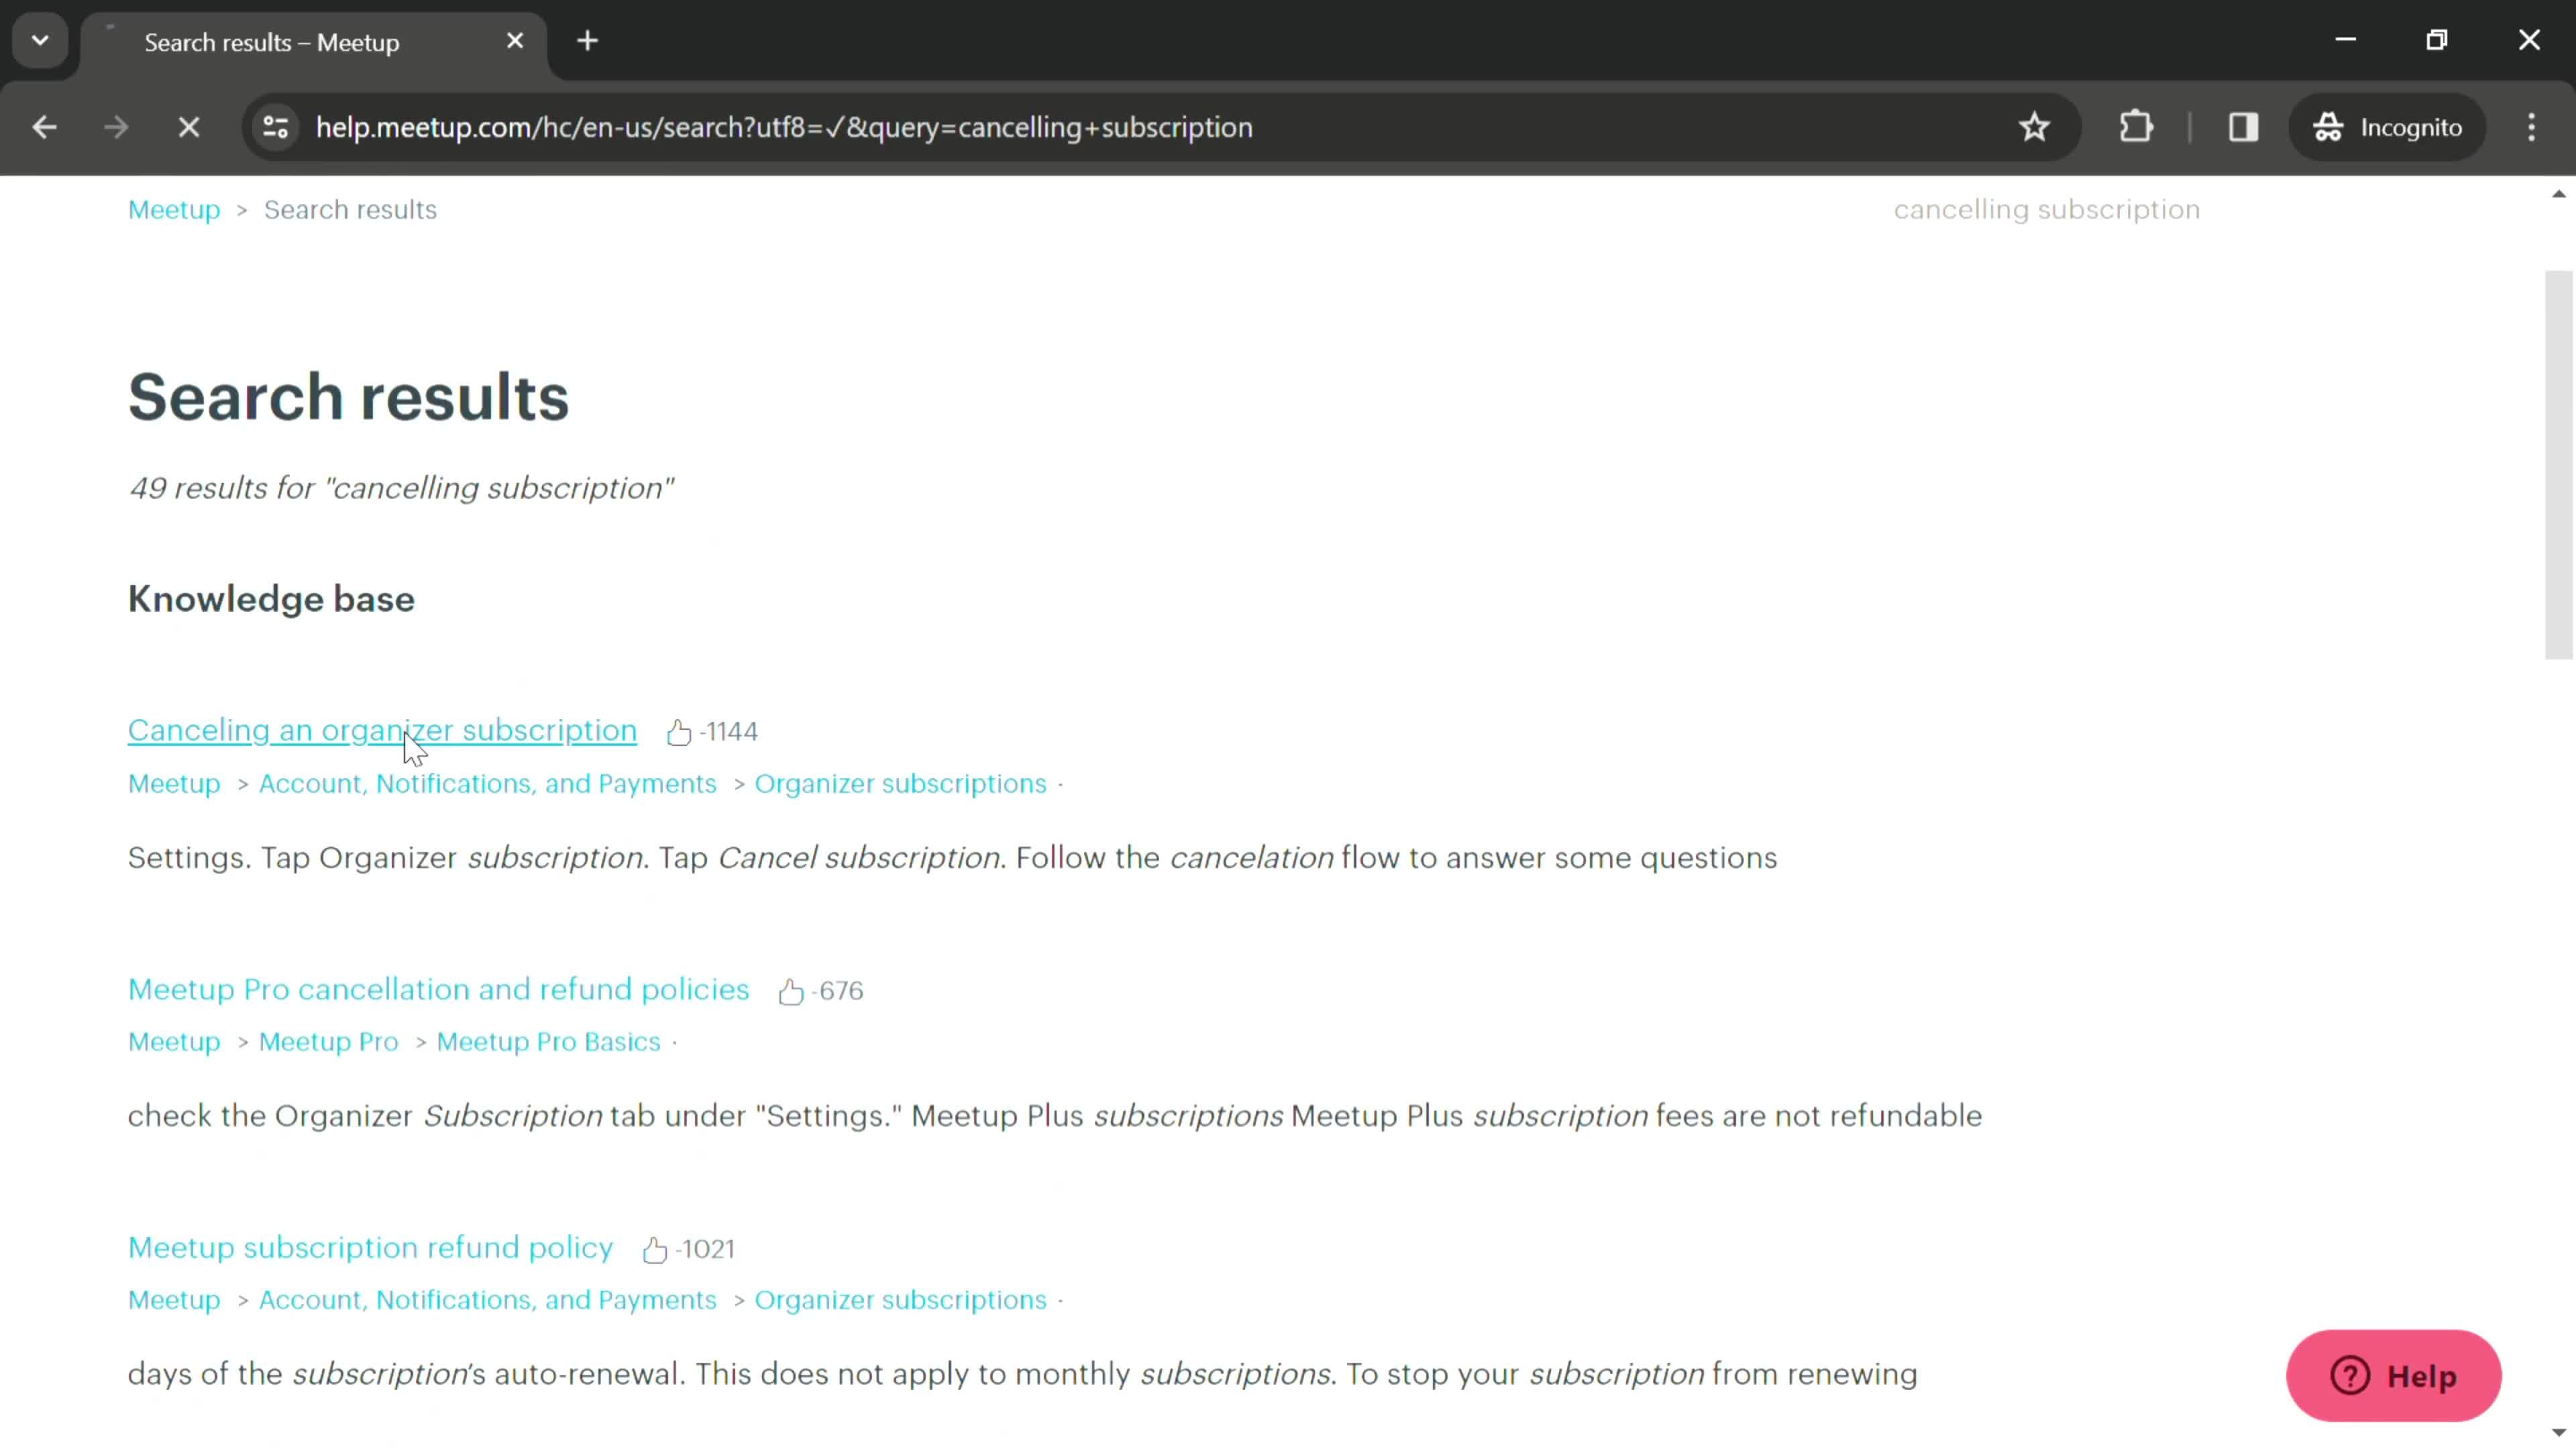Image resolution: width=2576 pixels, height=1449 pixels.
Task: Go forward to the next page
Action: [x=116, y=127]
